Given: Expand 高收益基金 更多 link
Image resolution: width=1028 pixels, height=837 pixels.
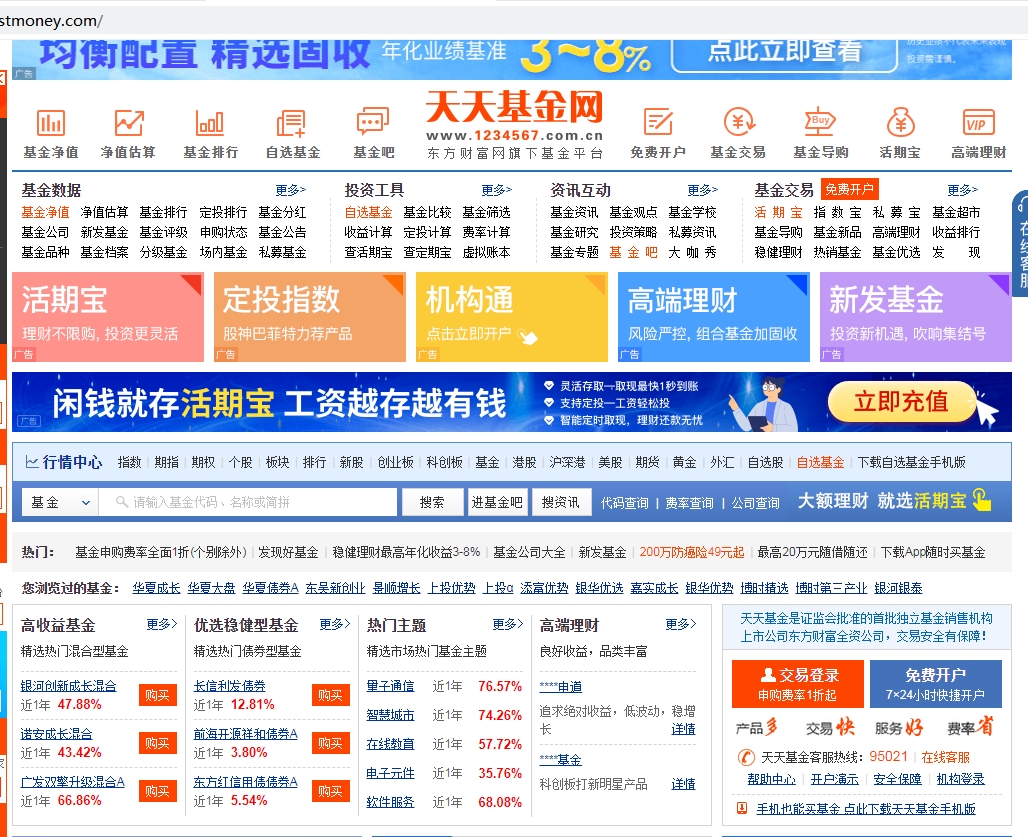Looking at the screenshot, I should tap(162, 624).
